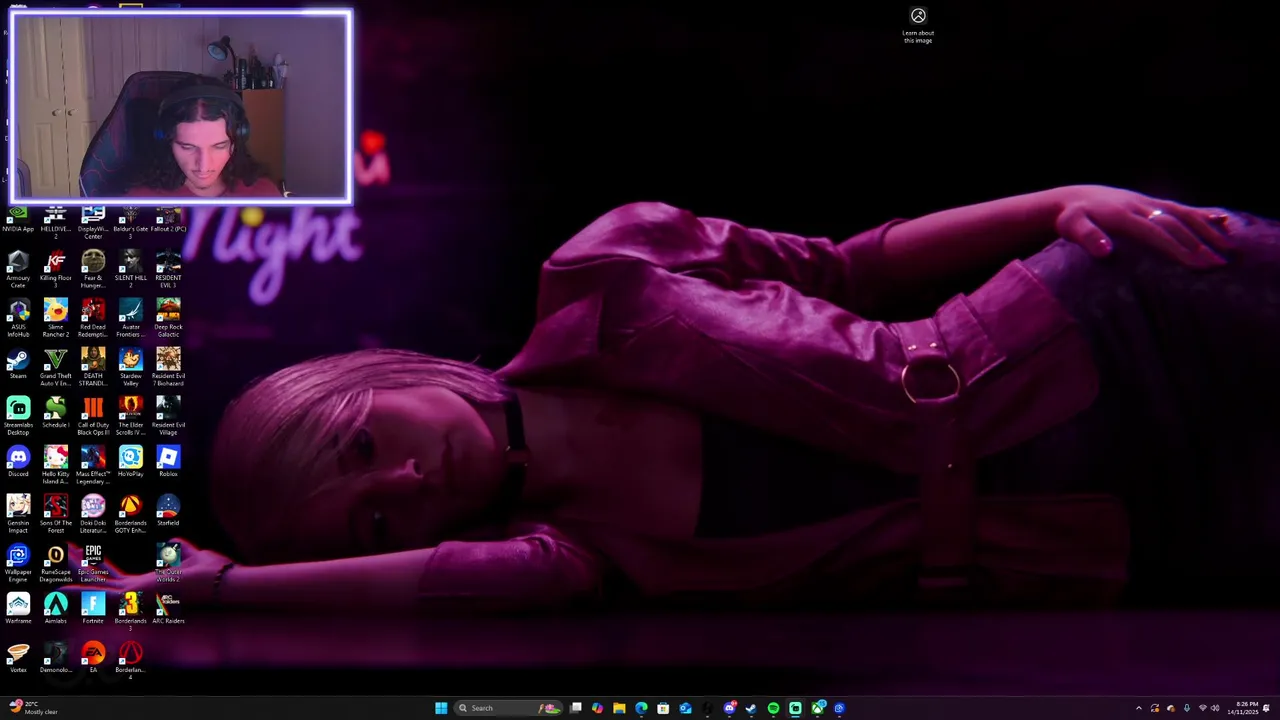Image resolution: width=1280 pixels, height=720 pixels.
Task: Show hidden system tray icons
Action: [x=1138, y=708]
